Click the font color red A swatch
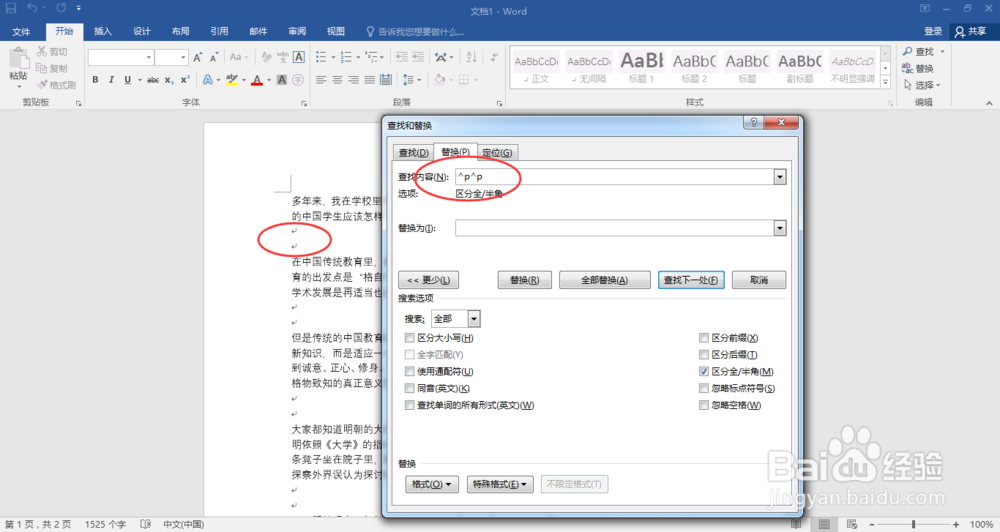This screenshot has height=532, width=1000. pyautogui.click(x=257, y=80)
